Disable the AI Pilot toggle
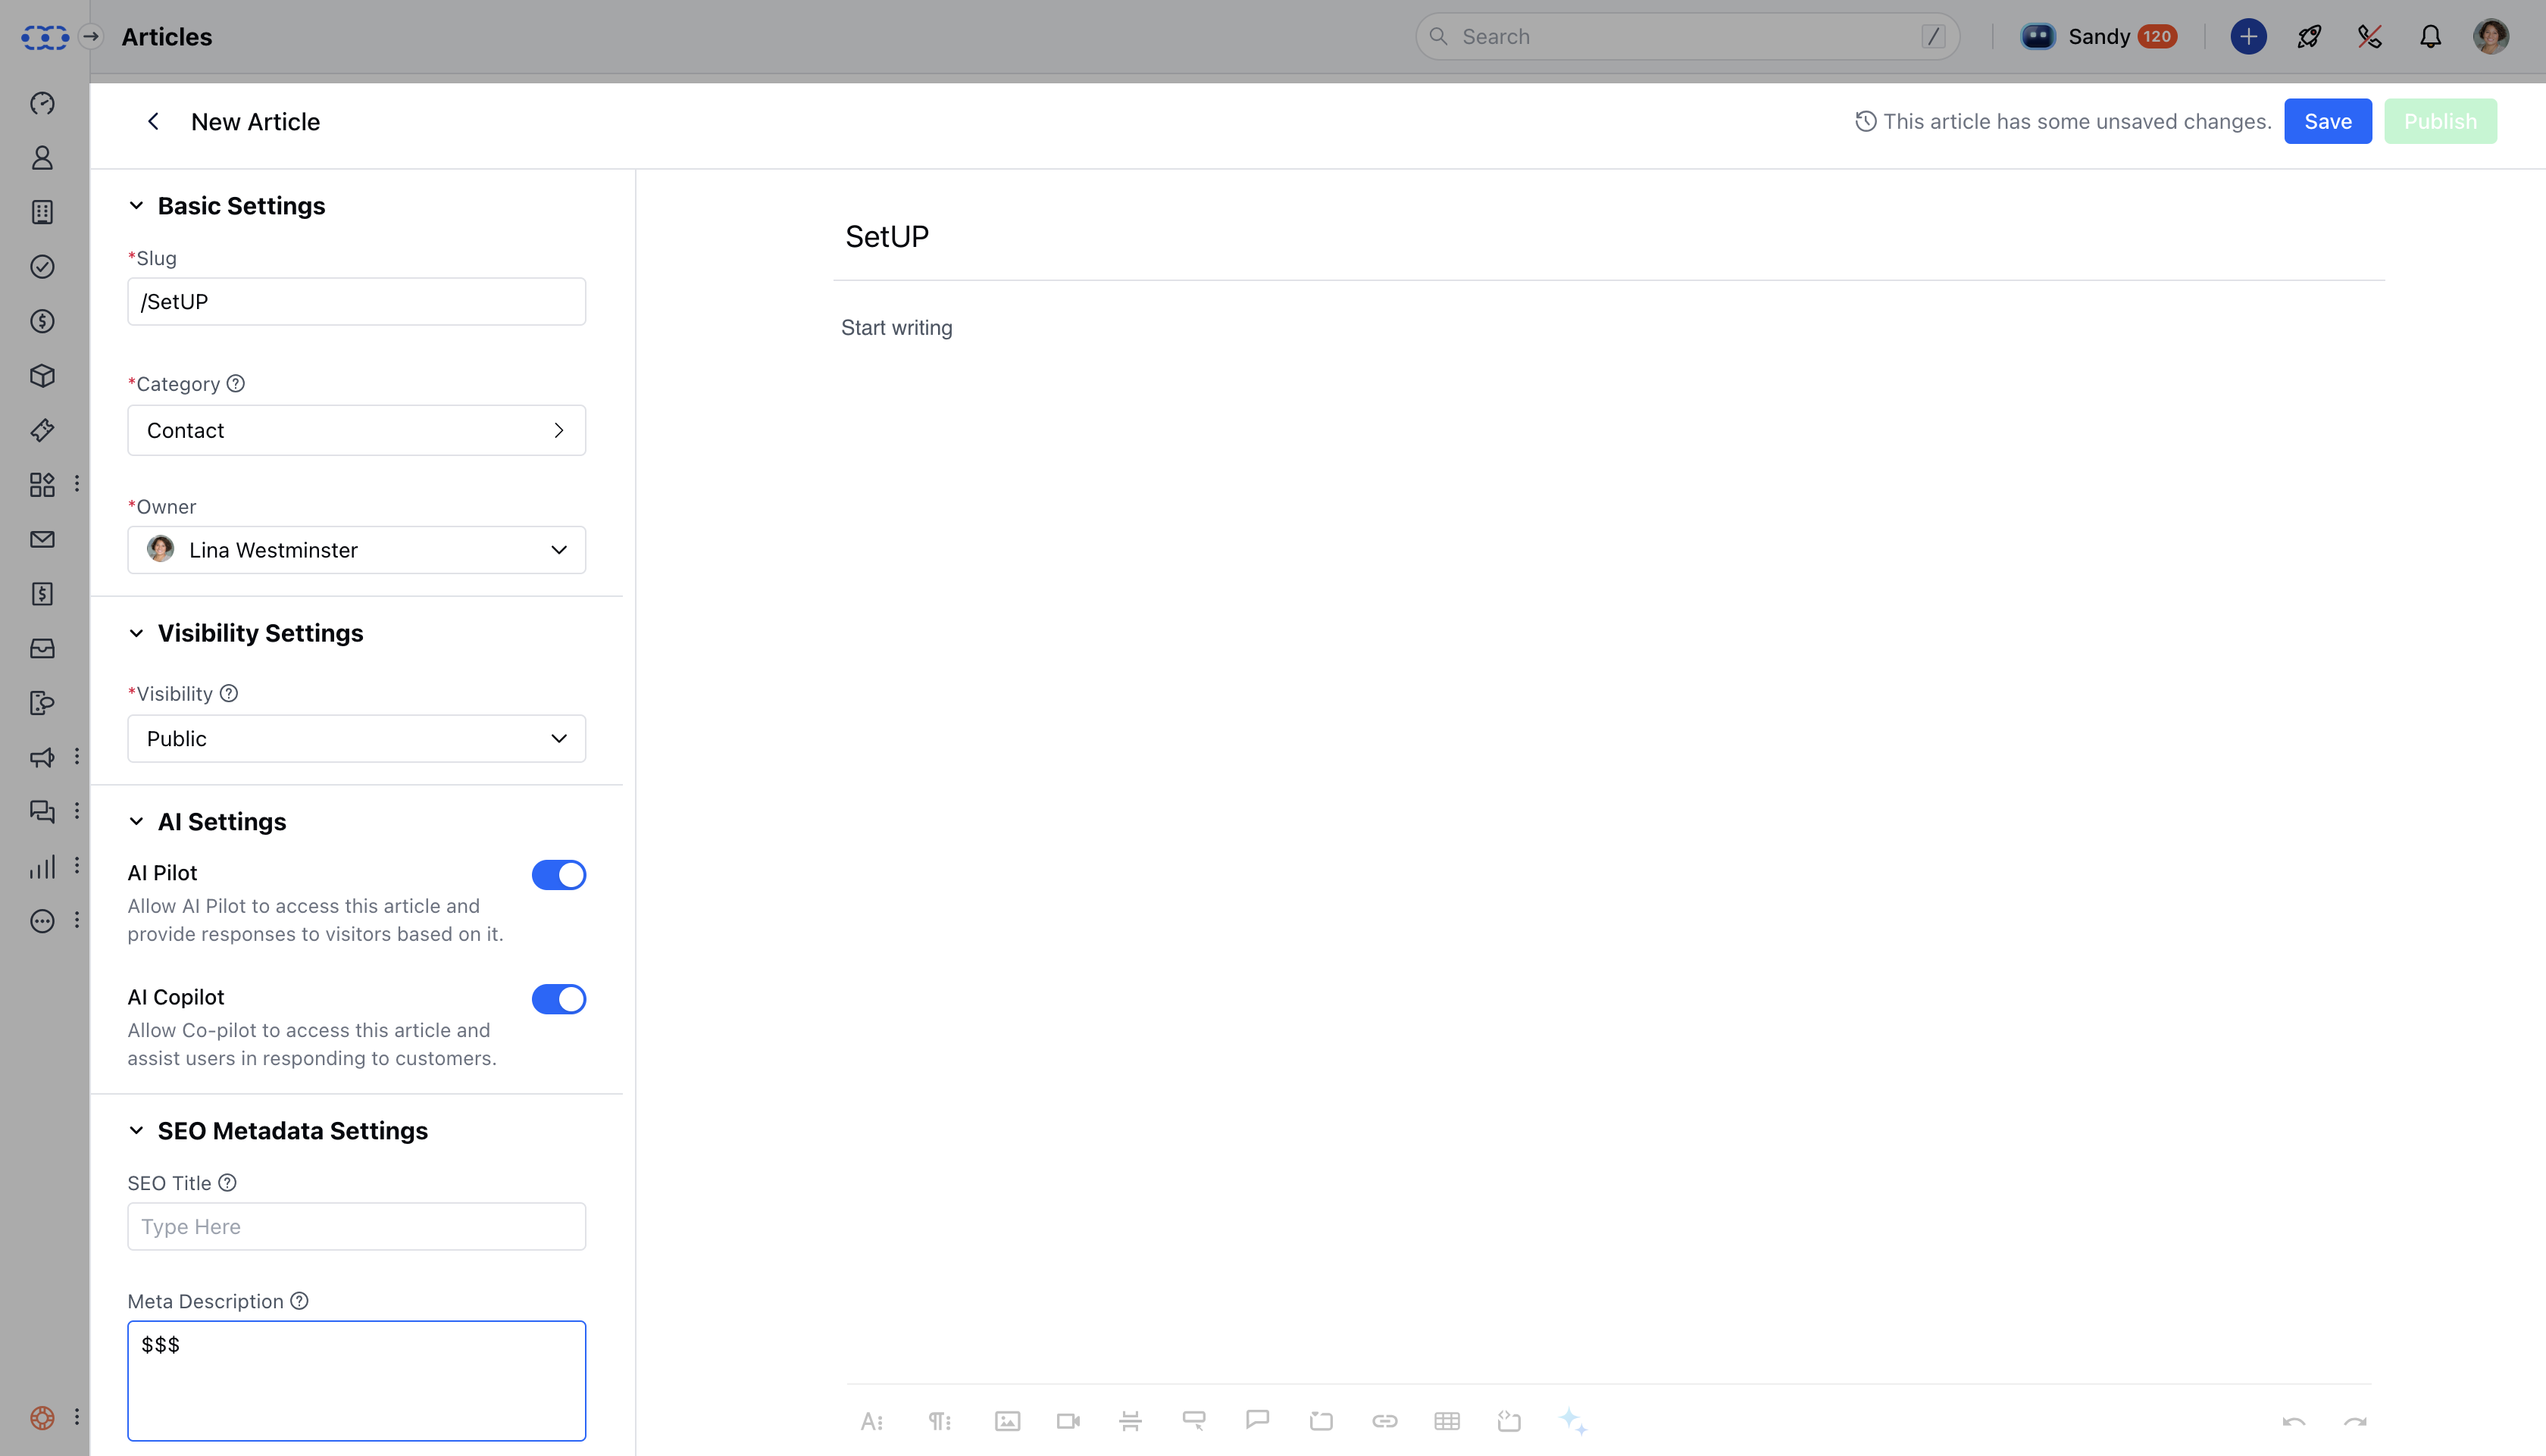This screenshot has width=2546, height=1456. [558, 875]
